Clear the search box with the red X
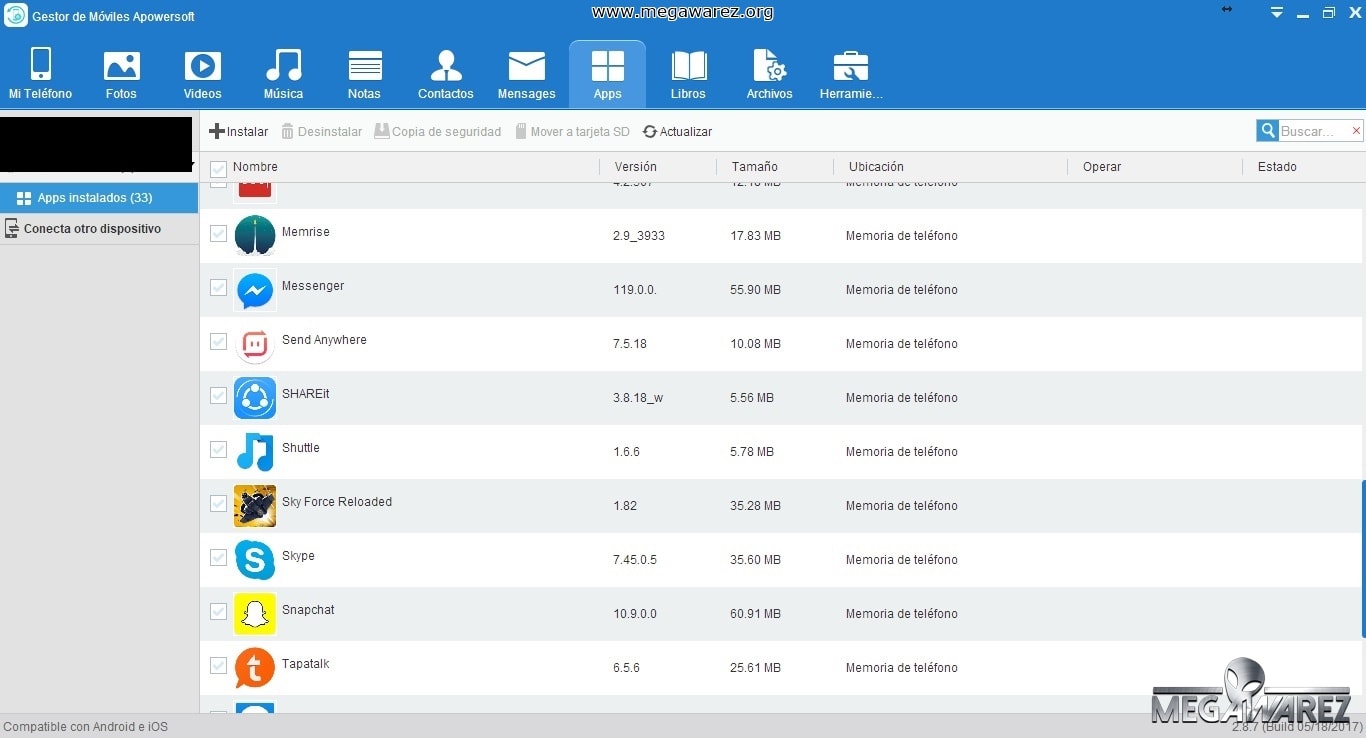Viewport: 1366px width, 738px height. click(1356, 131)
